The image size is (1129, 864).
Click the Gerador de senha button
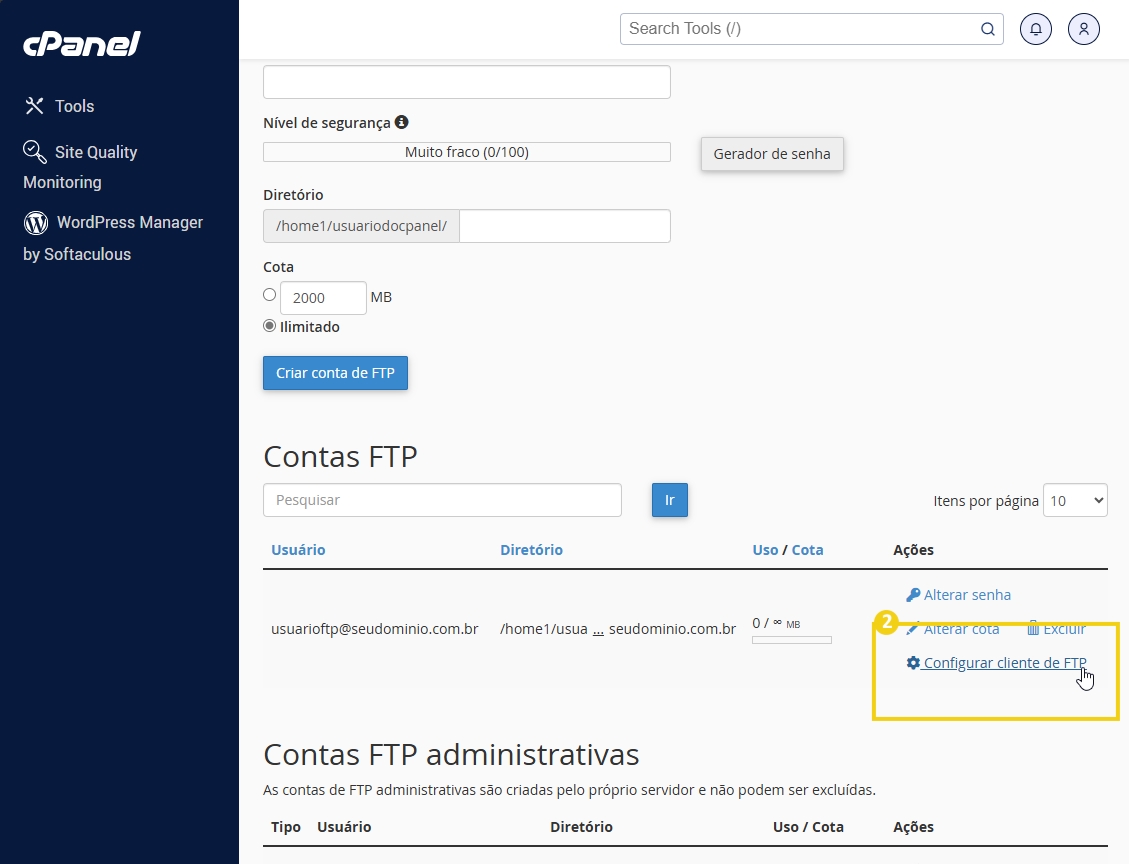pos(772,154)
